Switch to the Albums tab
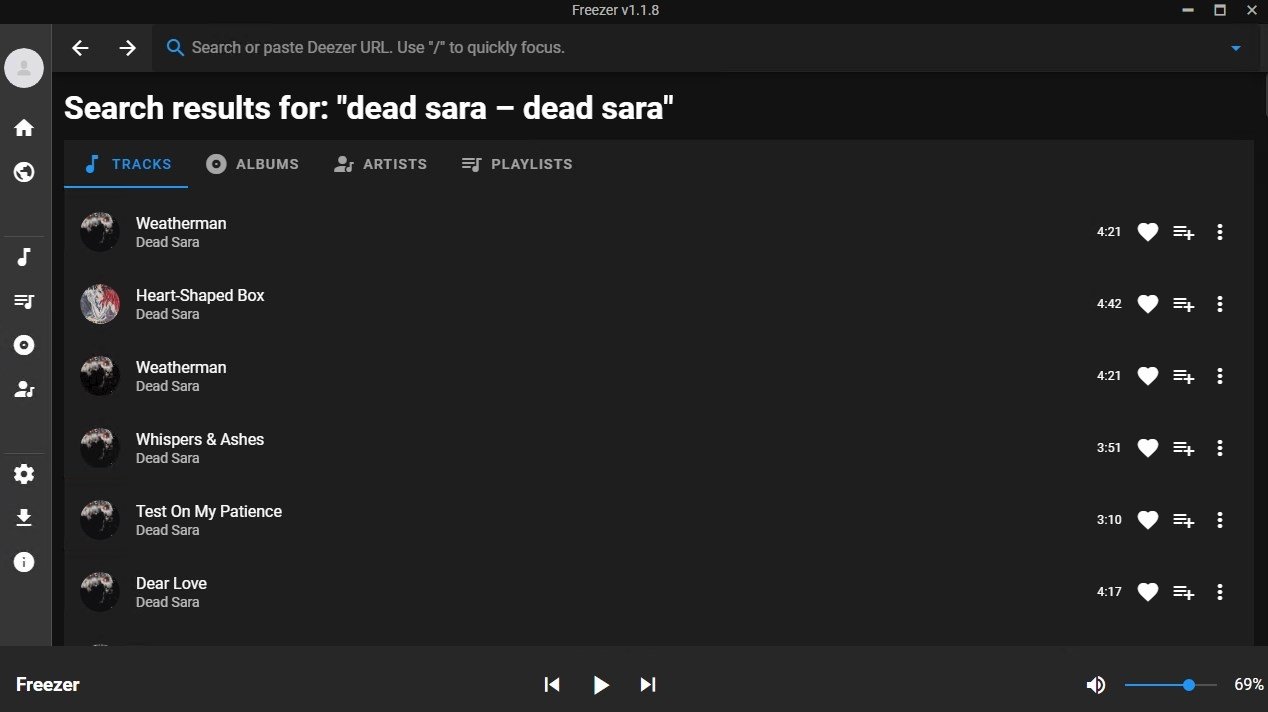The width and height of the screenshot is (1268, 712). 252,164
